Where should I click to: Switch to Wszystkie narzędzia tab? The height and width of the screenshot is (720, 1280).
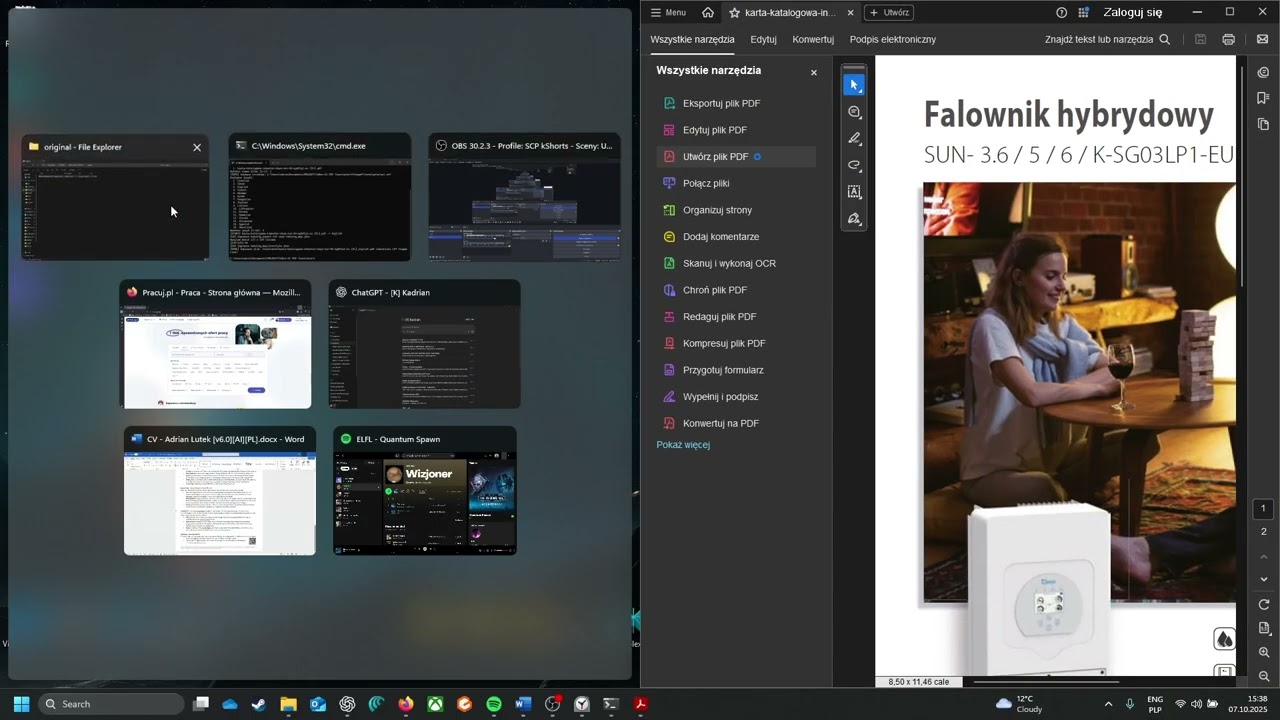692,39
